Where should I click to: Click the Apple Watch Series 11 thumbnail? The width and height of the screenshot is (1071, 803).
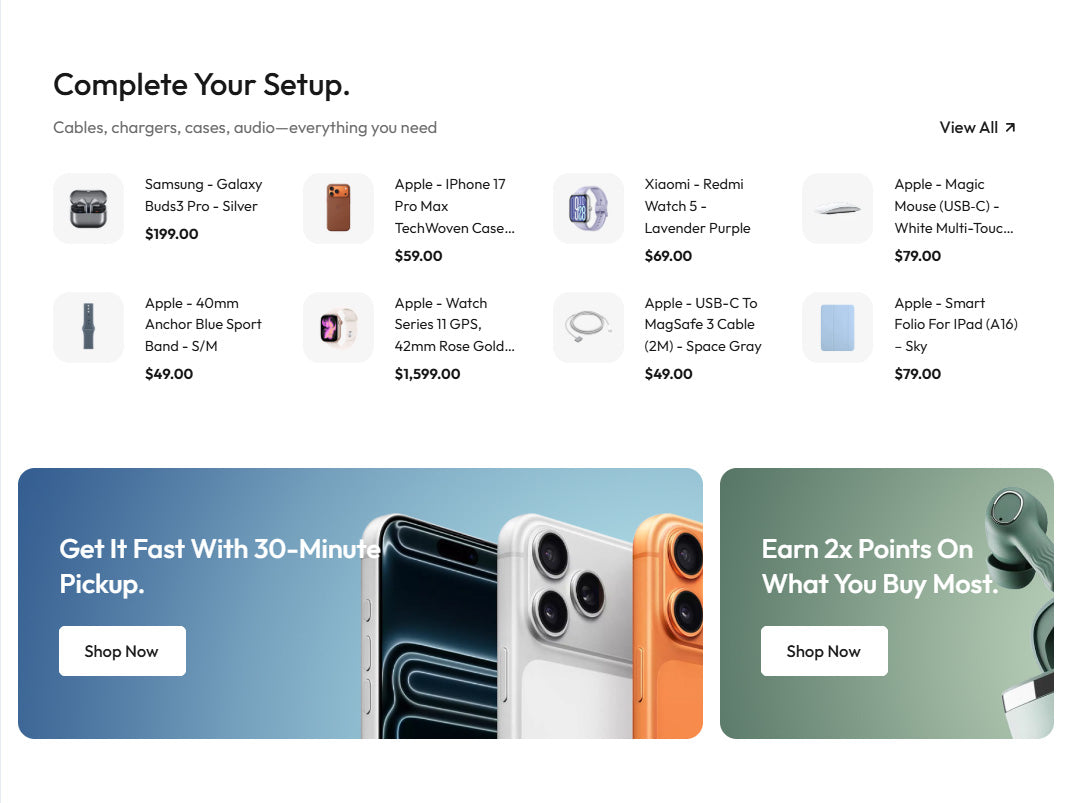[x=338, y=327]
